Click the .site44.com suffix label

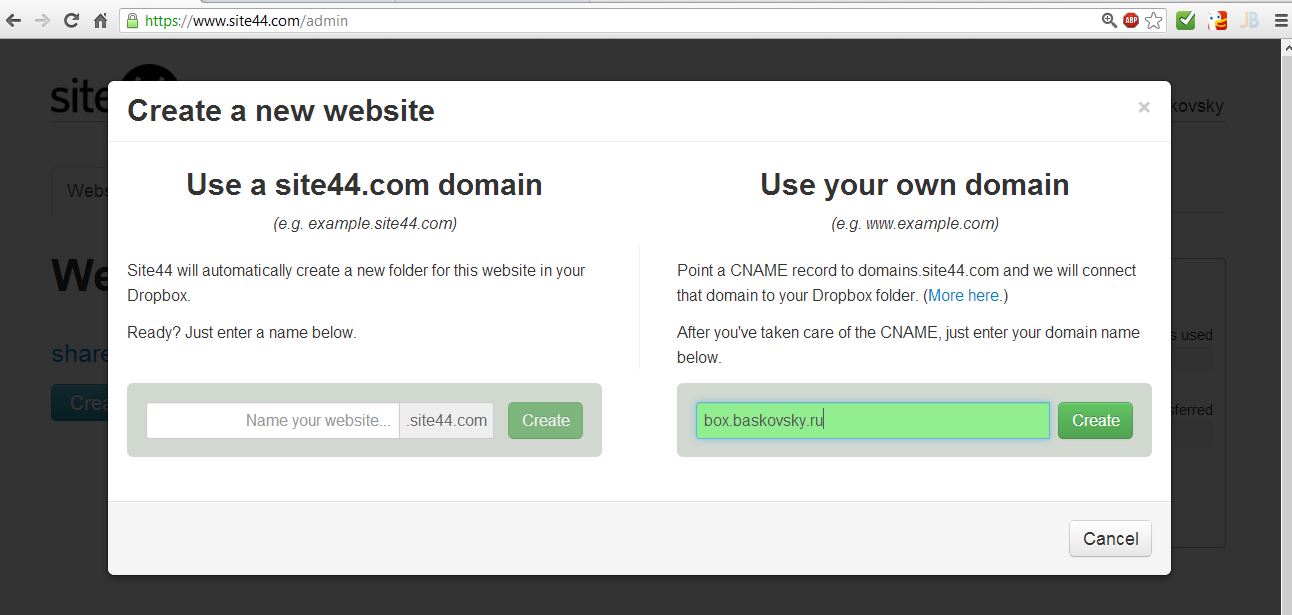click(x=447, y=420)
